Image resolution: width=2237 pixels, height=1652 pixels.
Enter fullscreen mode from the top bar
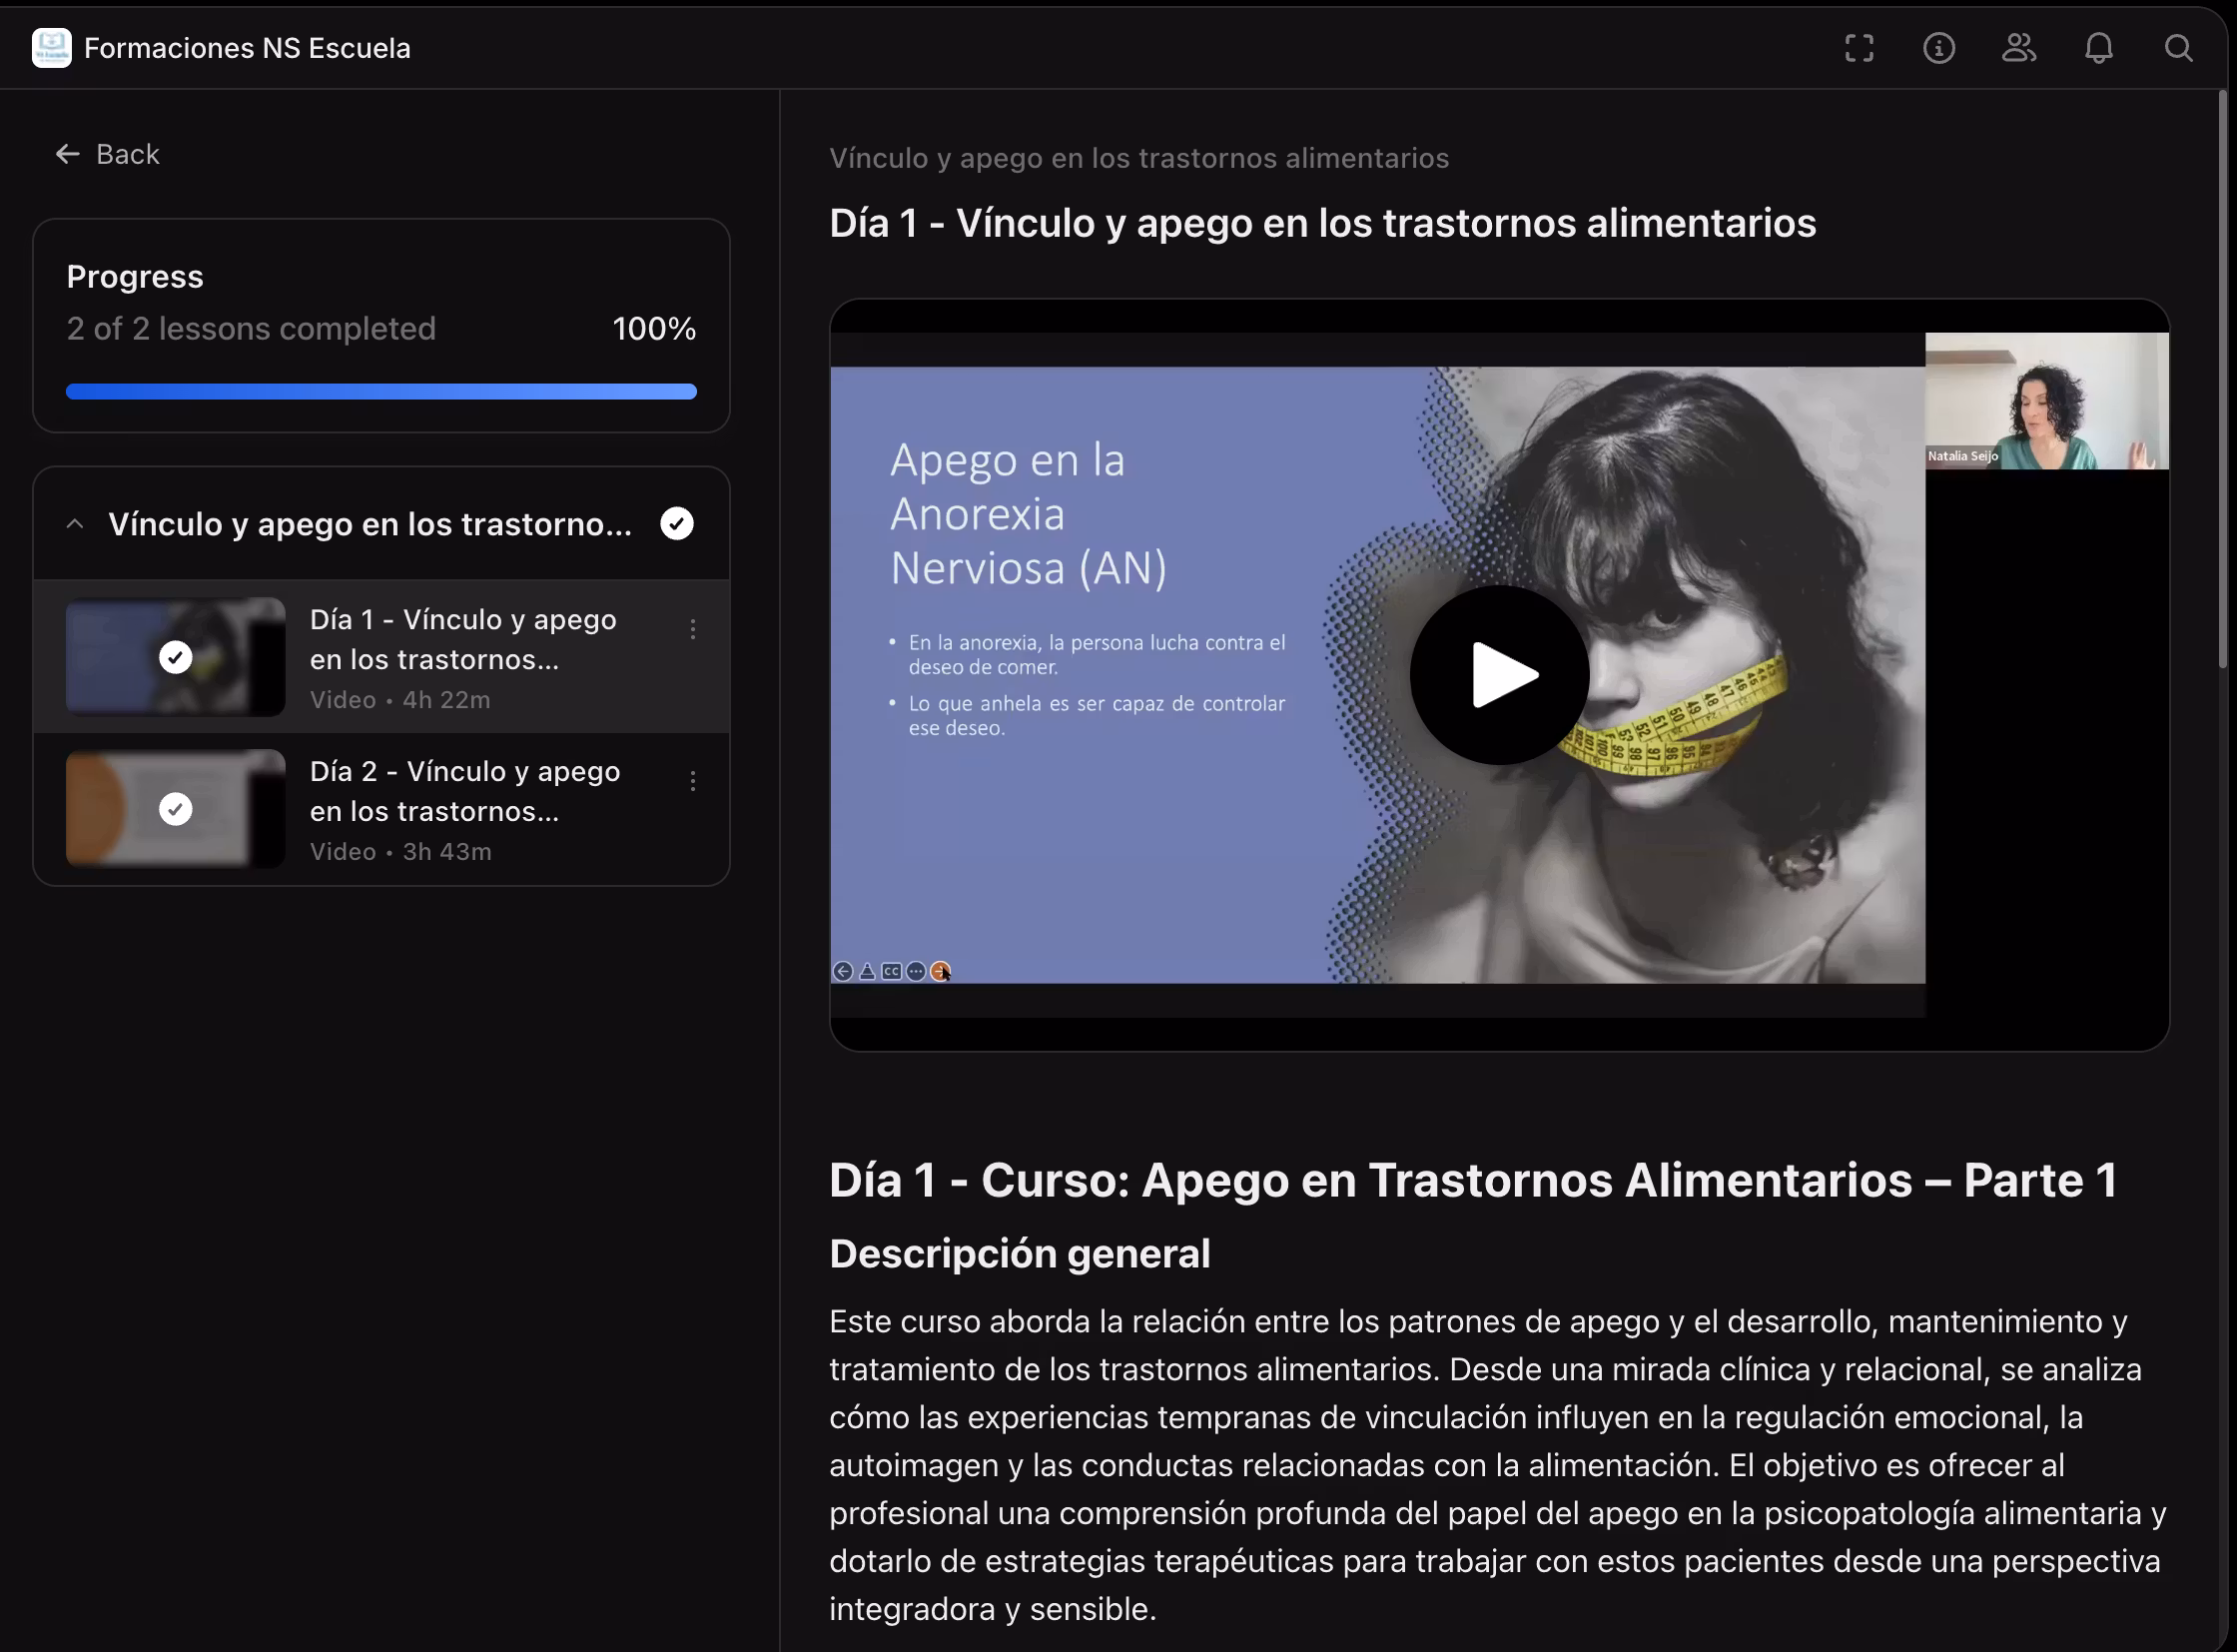[1858, 48]
